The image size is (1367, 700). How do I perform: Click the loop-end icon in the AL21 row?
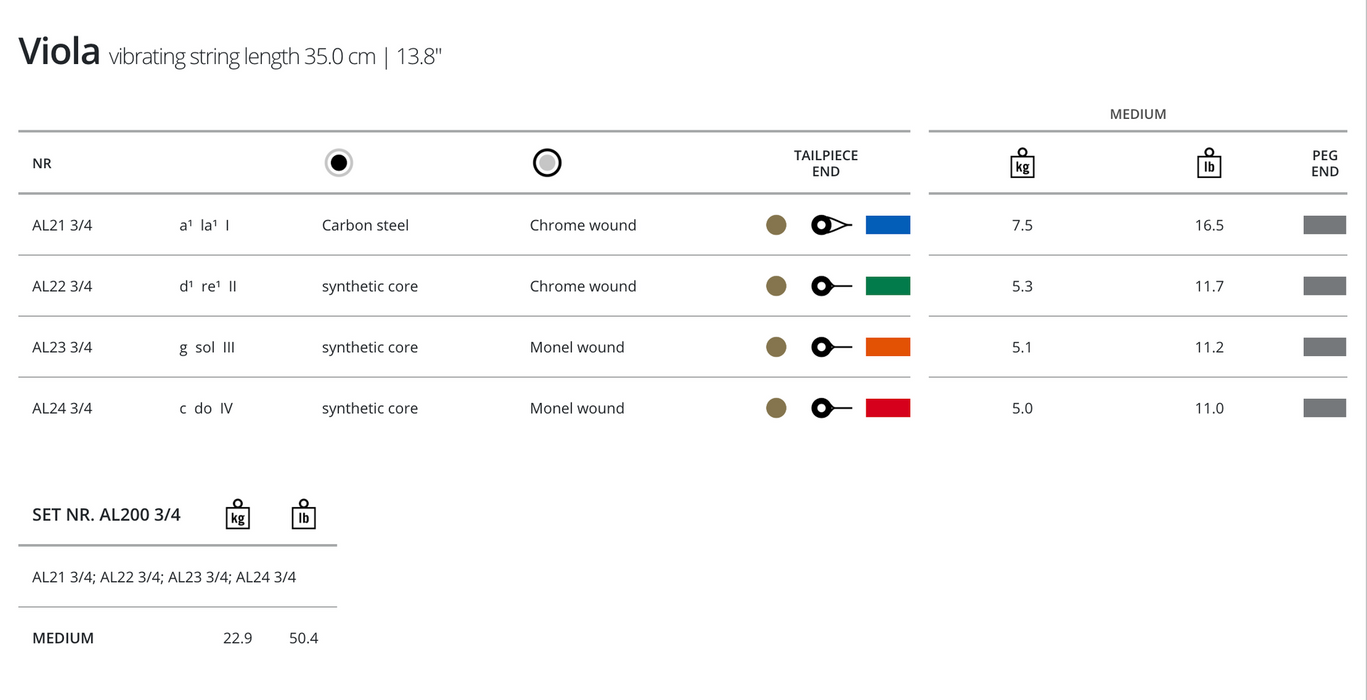[x=830, y=225]
